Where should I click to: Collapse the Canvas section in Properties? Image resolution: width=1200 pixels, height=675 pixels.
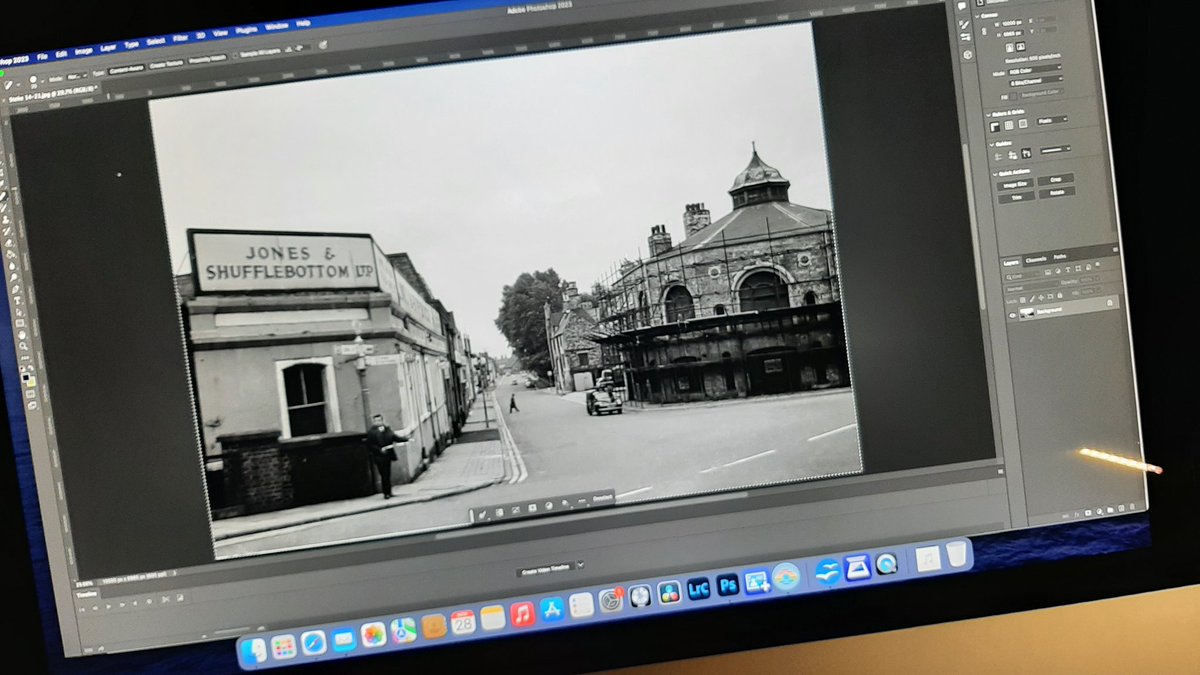click(x=978, y=16)
